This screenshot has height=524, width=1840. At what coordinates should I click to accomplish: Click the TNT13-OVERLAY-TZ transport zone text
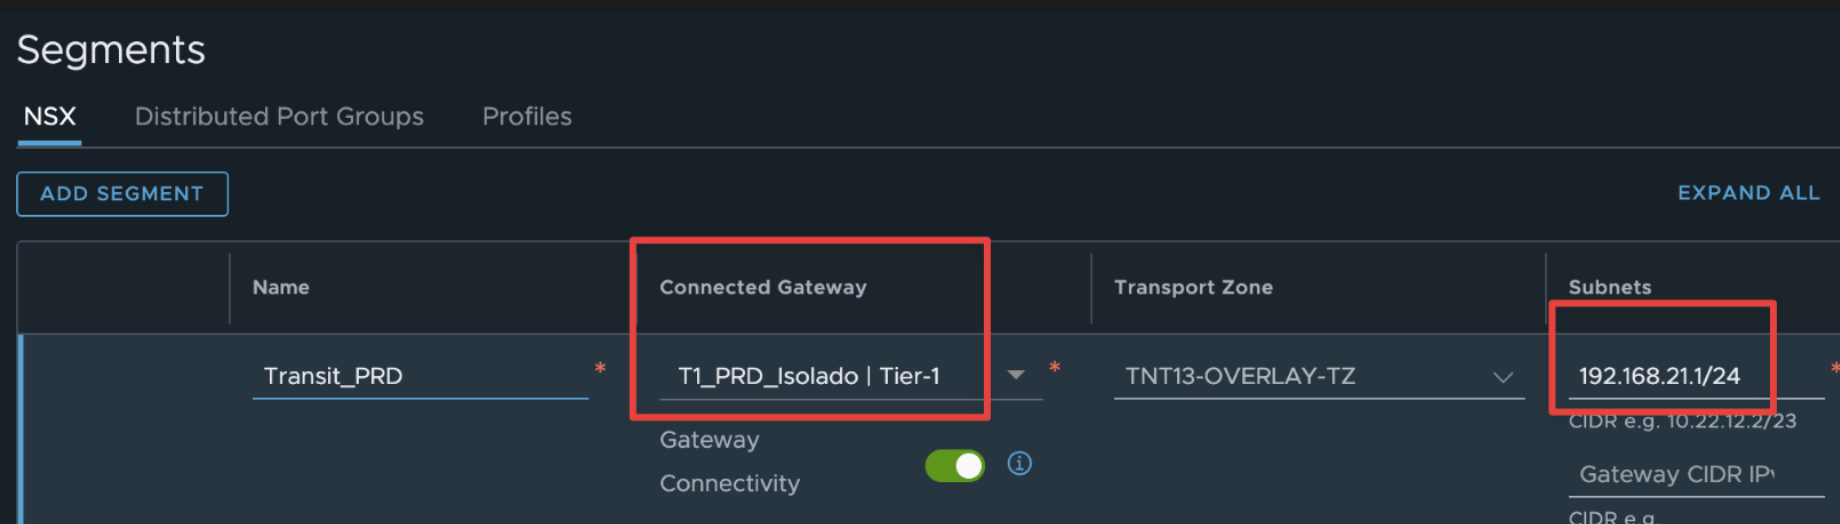coord(1240,376)
